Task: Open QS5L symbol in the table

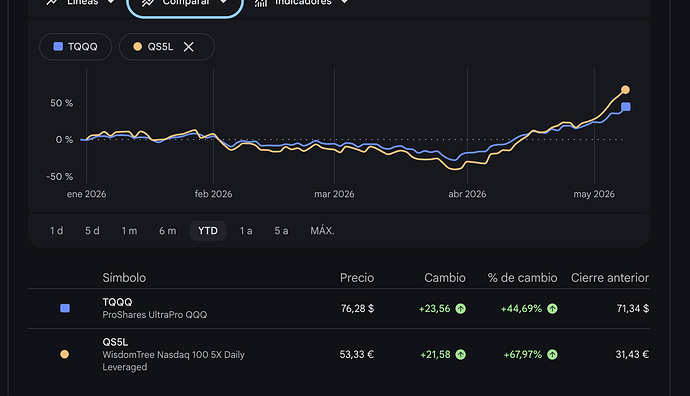Action: (115, 342)
